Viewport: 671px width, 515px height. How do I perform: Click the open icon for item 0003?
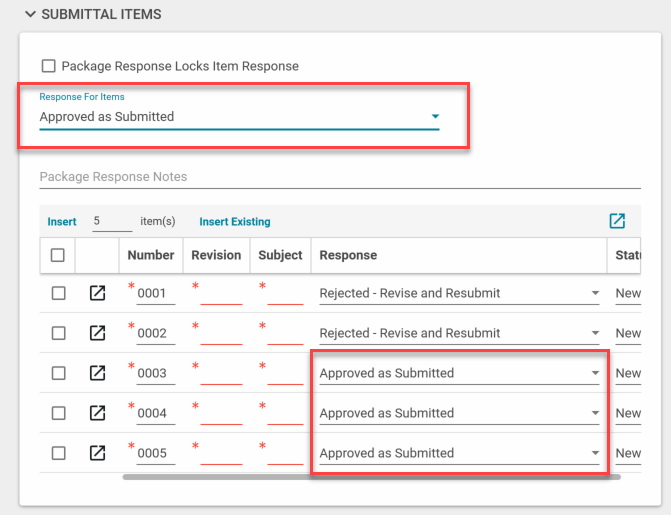97,373
